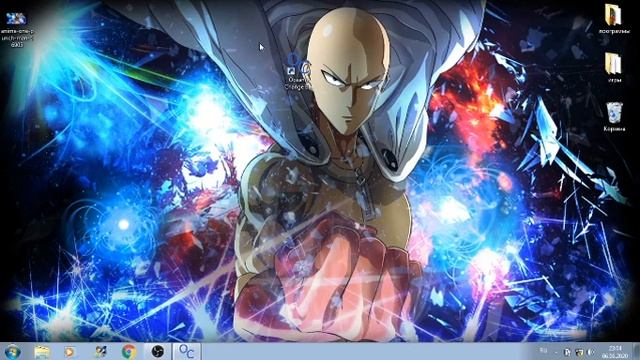
Task: Select the anime image file on desktop
Action: click(16, 29)
